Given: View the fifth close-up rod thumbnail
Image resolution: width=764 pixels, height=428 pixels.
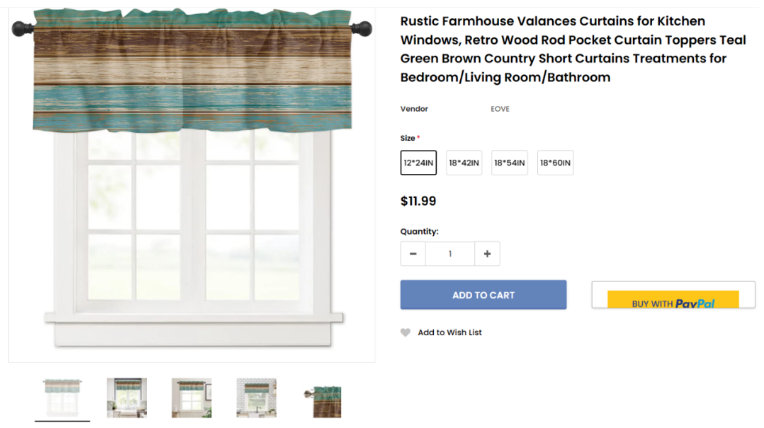Looking at the screenshot, I should 323,402.
